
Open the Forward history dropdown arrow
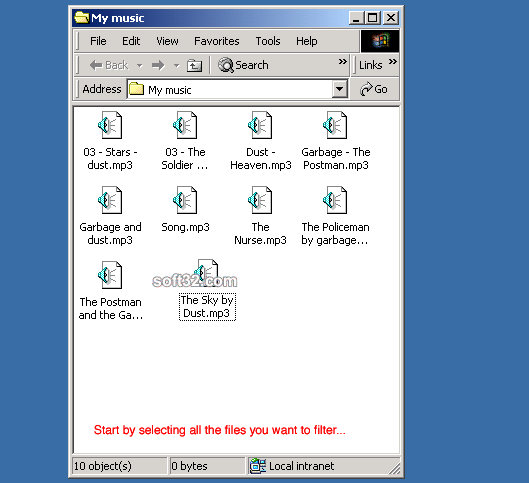[176, 65]
